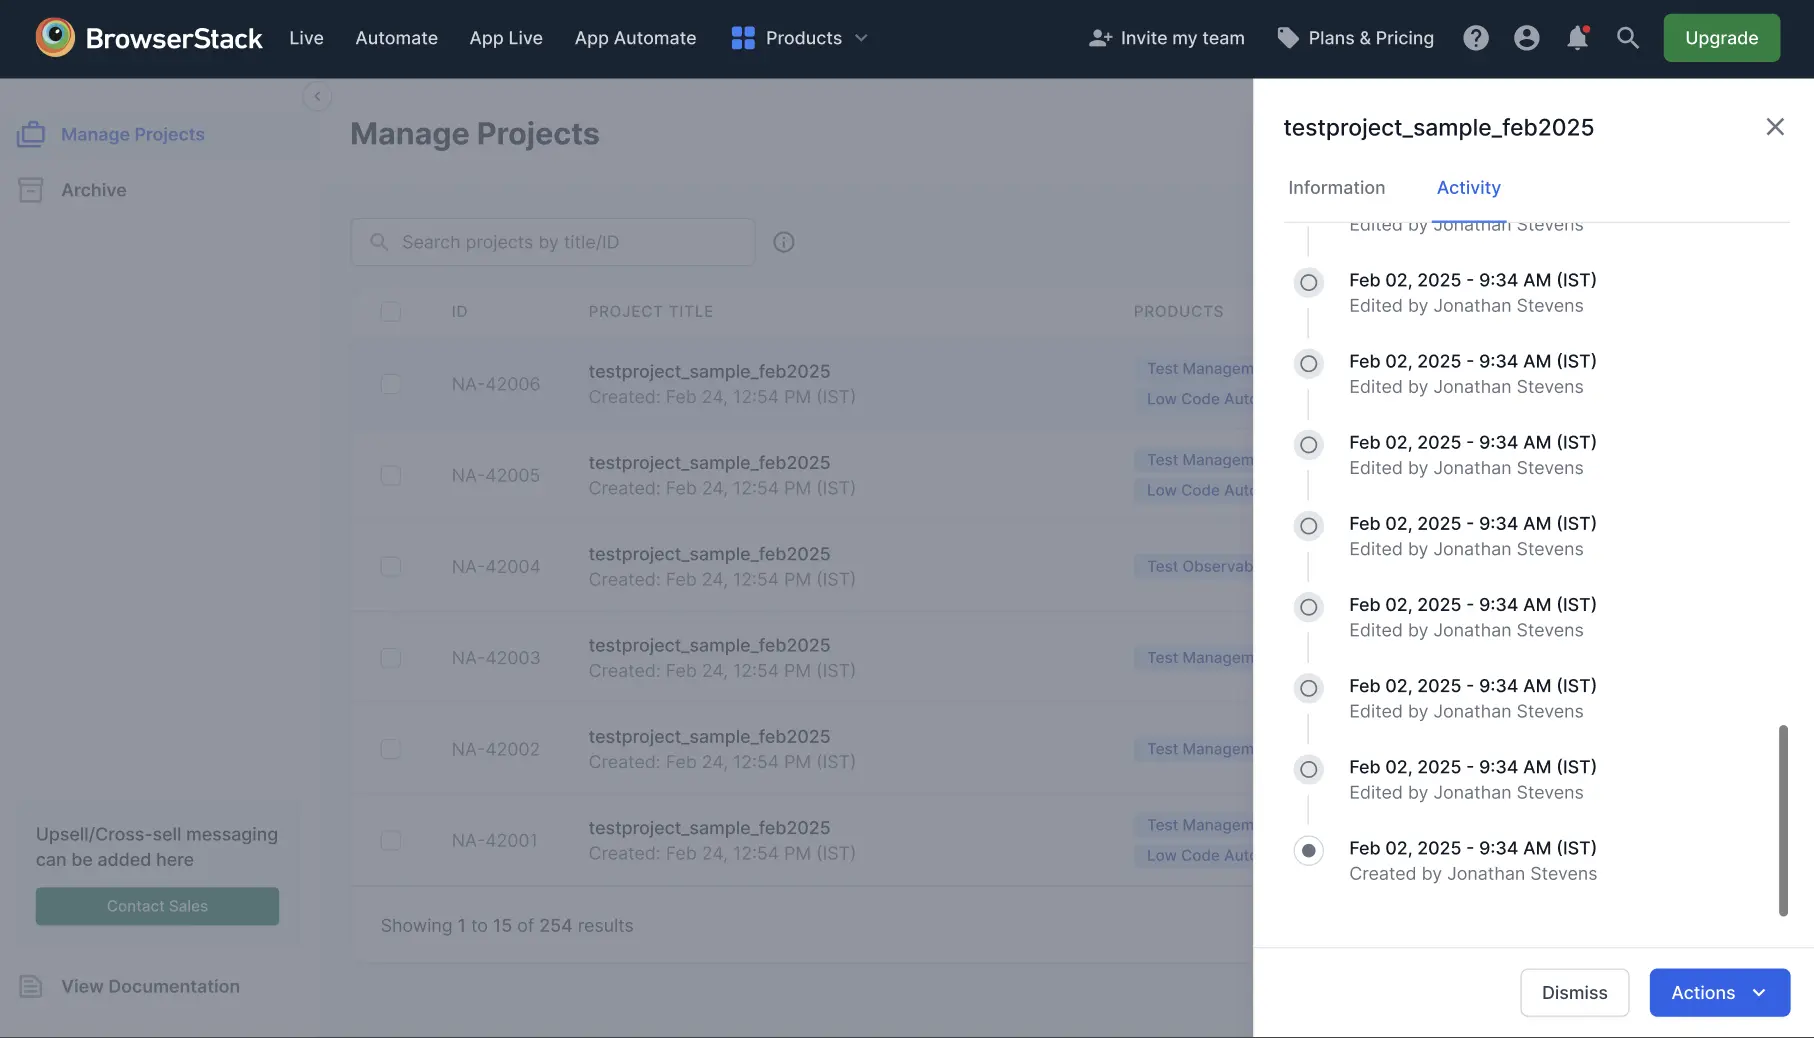Click the Test Observab tag of NA-42004
Image resolution: width=1814 pixels, height=1038 pixels.
point(1194,566)
